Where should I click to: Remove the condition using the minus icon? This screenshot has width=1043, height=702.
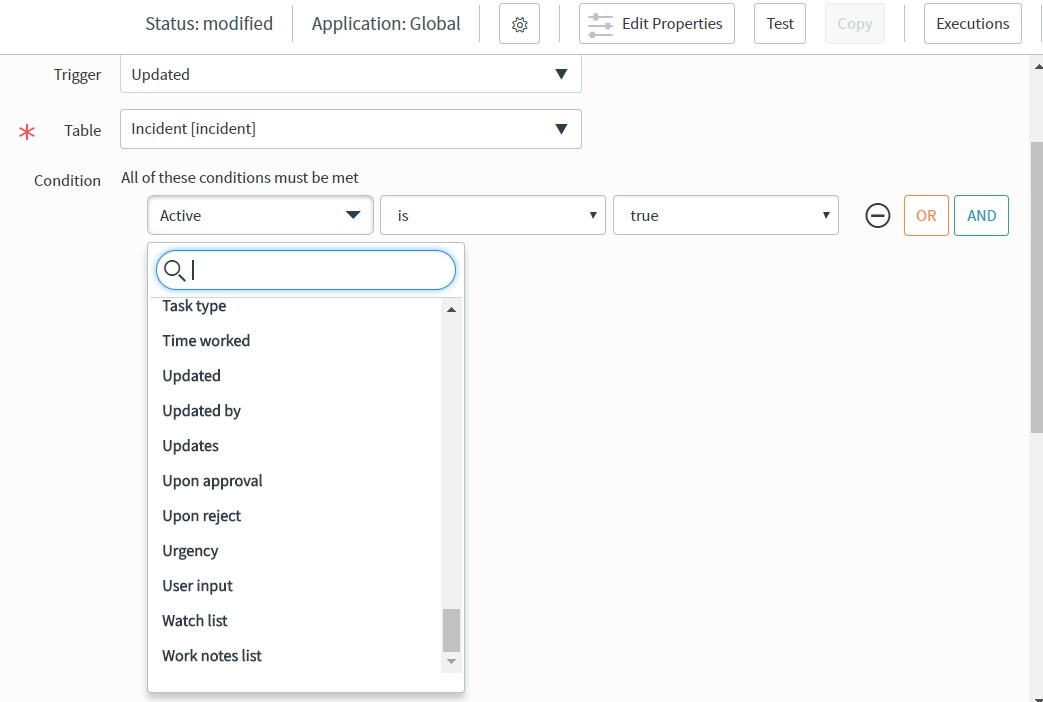tap(877, 215)
